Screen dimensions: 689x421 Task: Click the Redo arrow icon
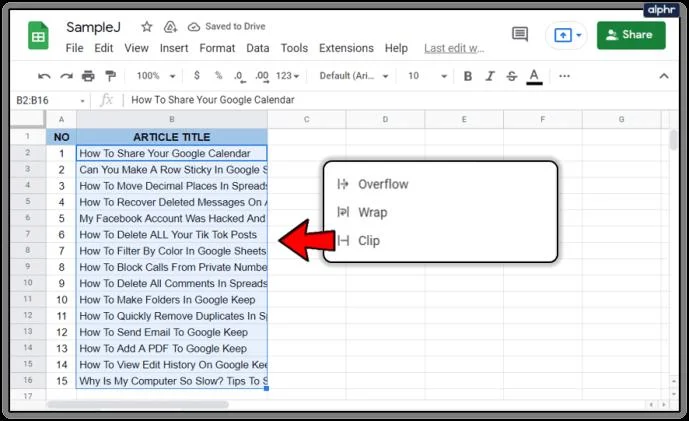click(x=66, y=76)
